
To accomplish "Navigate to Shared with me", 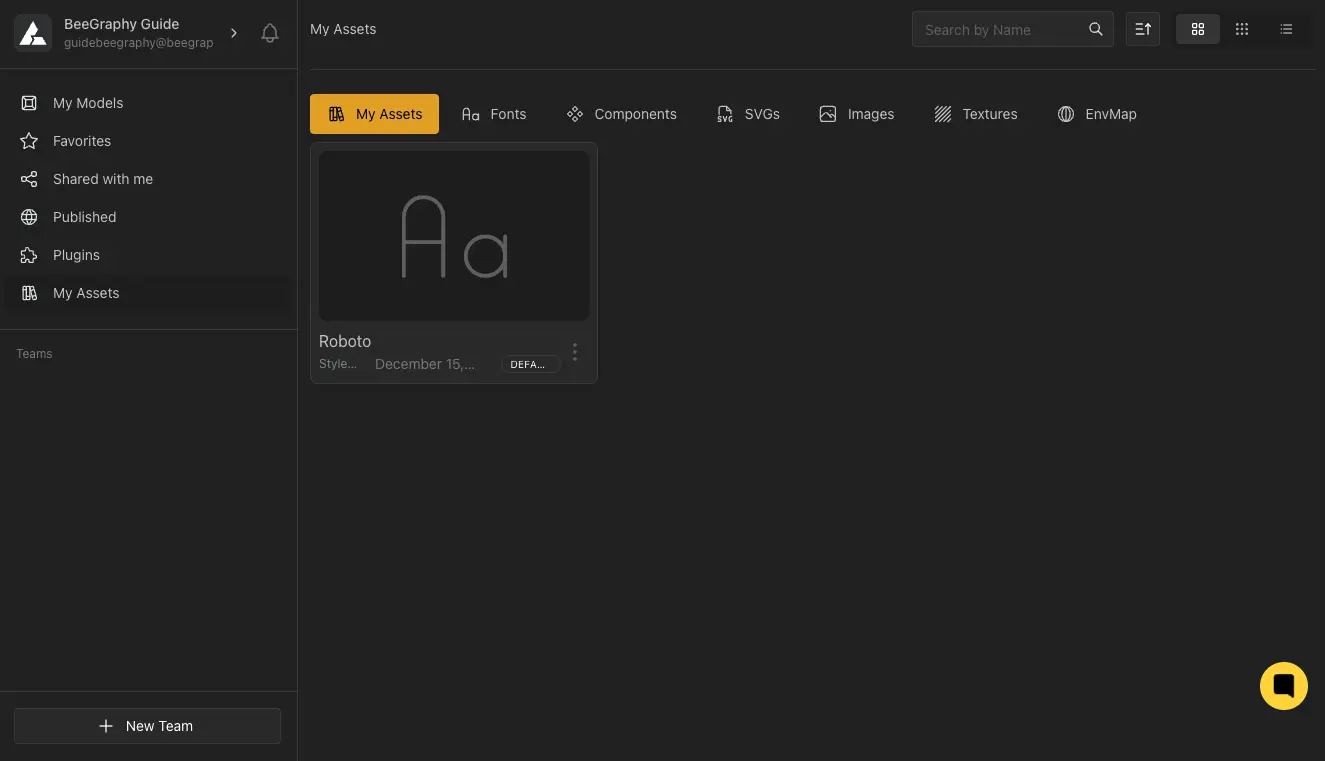I will [103, 179].
